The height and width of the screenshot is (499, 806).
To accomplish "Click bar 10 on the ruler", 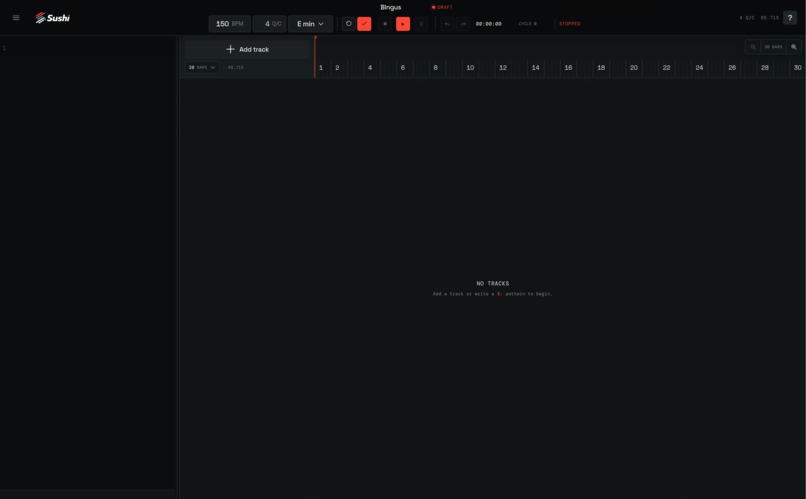I will [470, 67].
